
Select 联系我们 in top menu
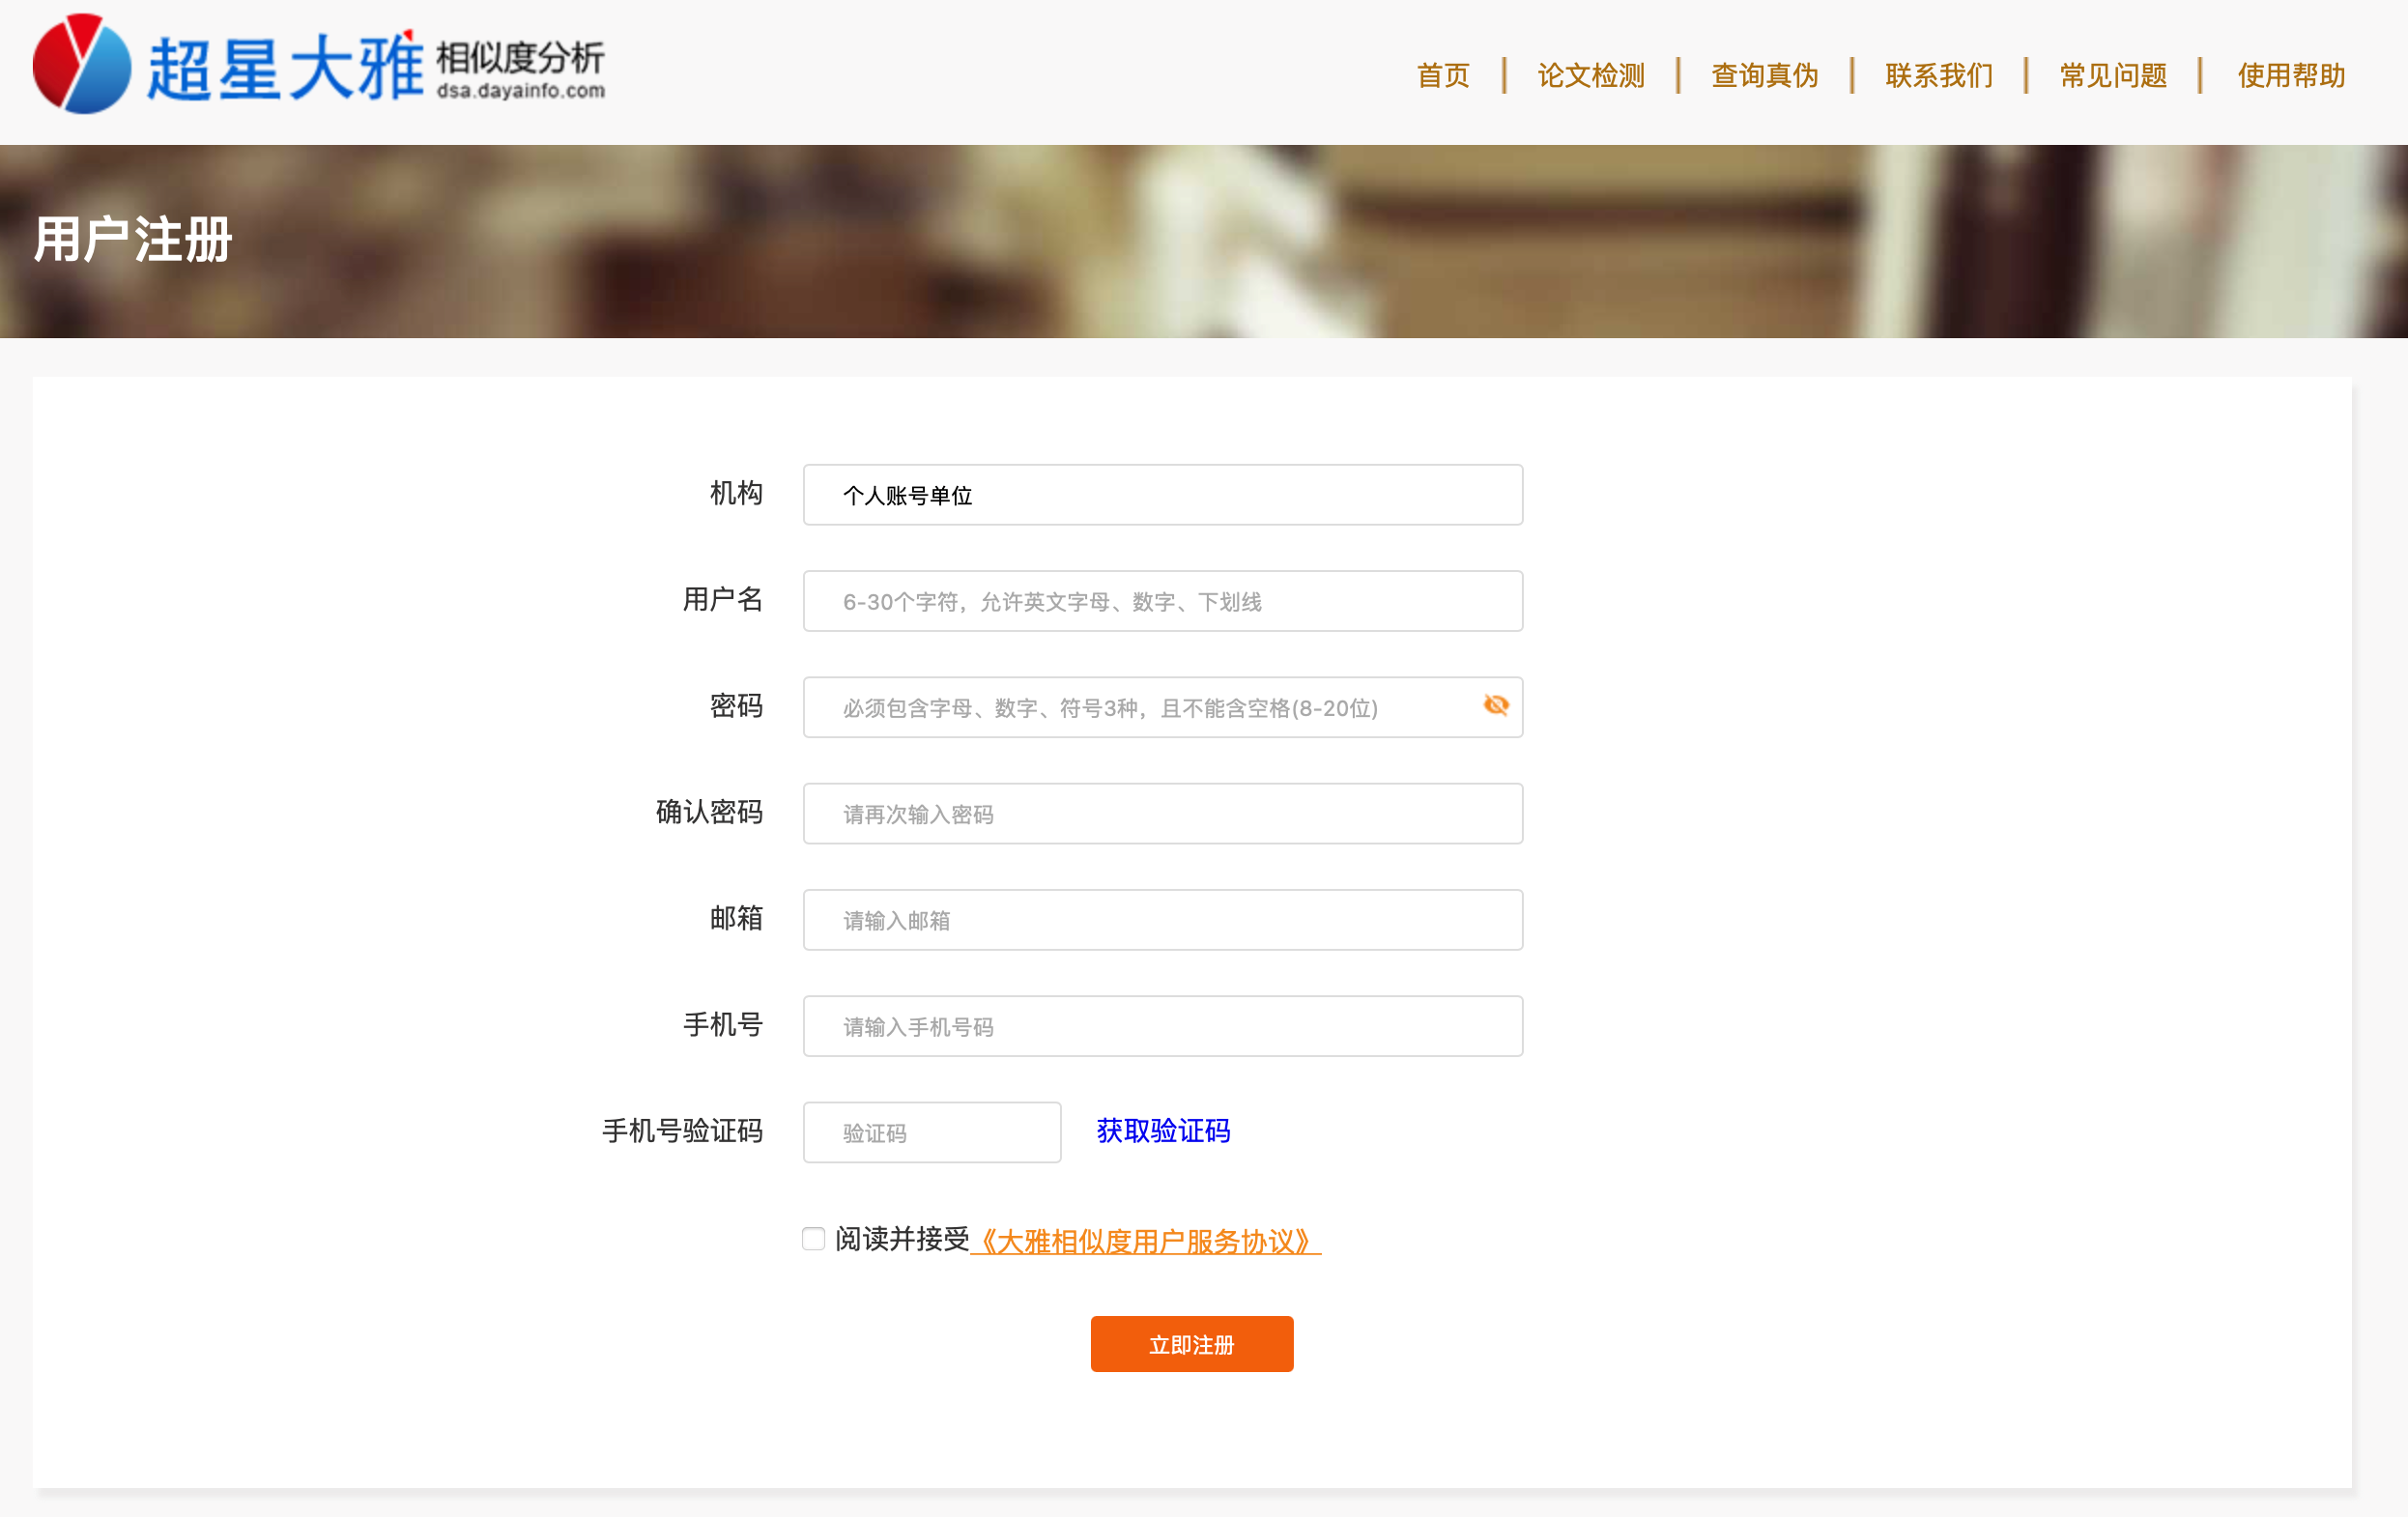(1938, 75)
